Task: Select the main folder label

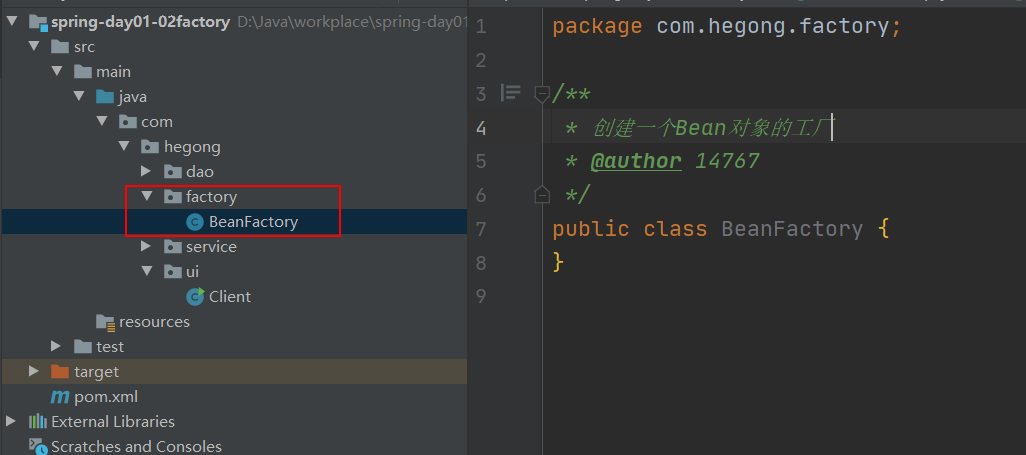Action: 114,72
